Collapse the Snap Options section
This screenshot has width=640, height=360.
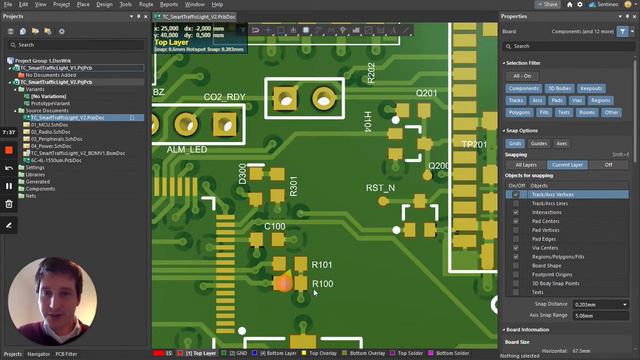pos(504,131)
